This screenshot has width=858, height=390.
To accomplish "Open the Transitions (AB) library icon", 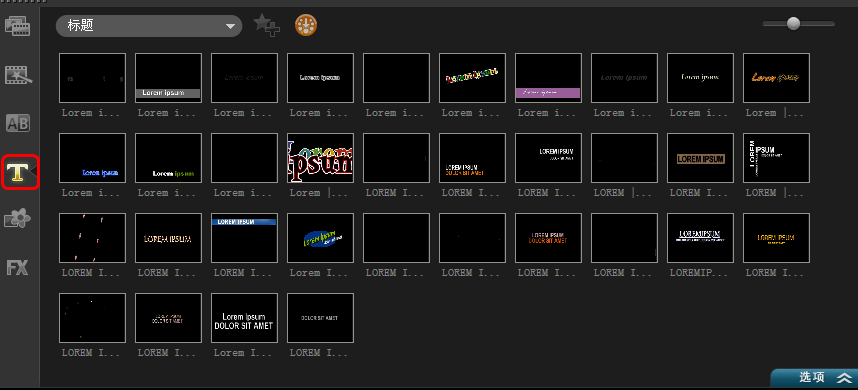I will point(18,124).
